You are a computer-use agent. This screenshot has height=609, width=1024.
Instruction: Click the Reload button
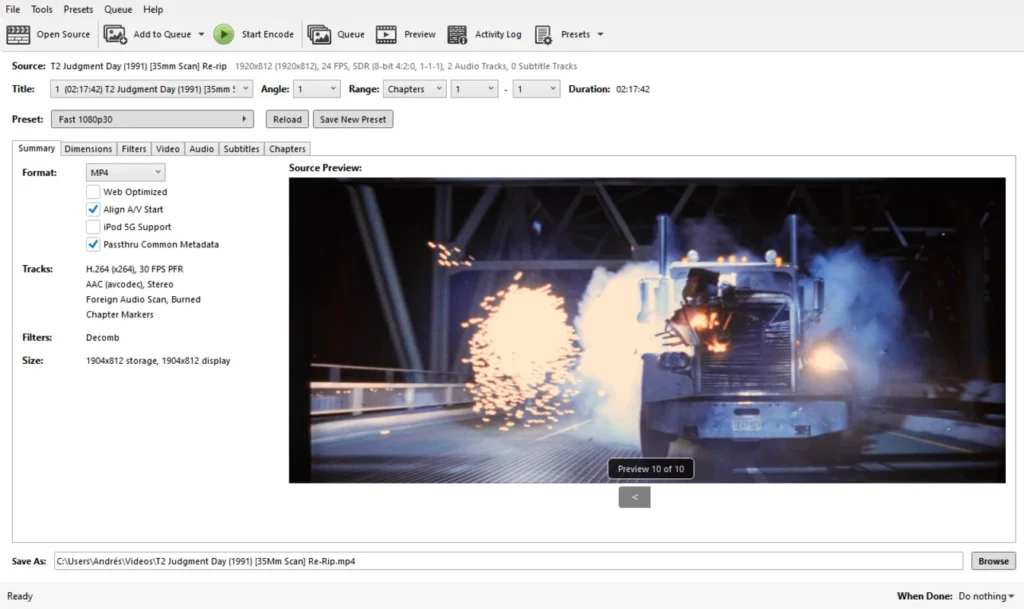287,119
